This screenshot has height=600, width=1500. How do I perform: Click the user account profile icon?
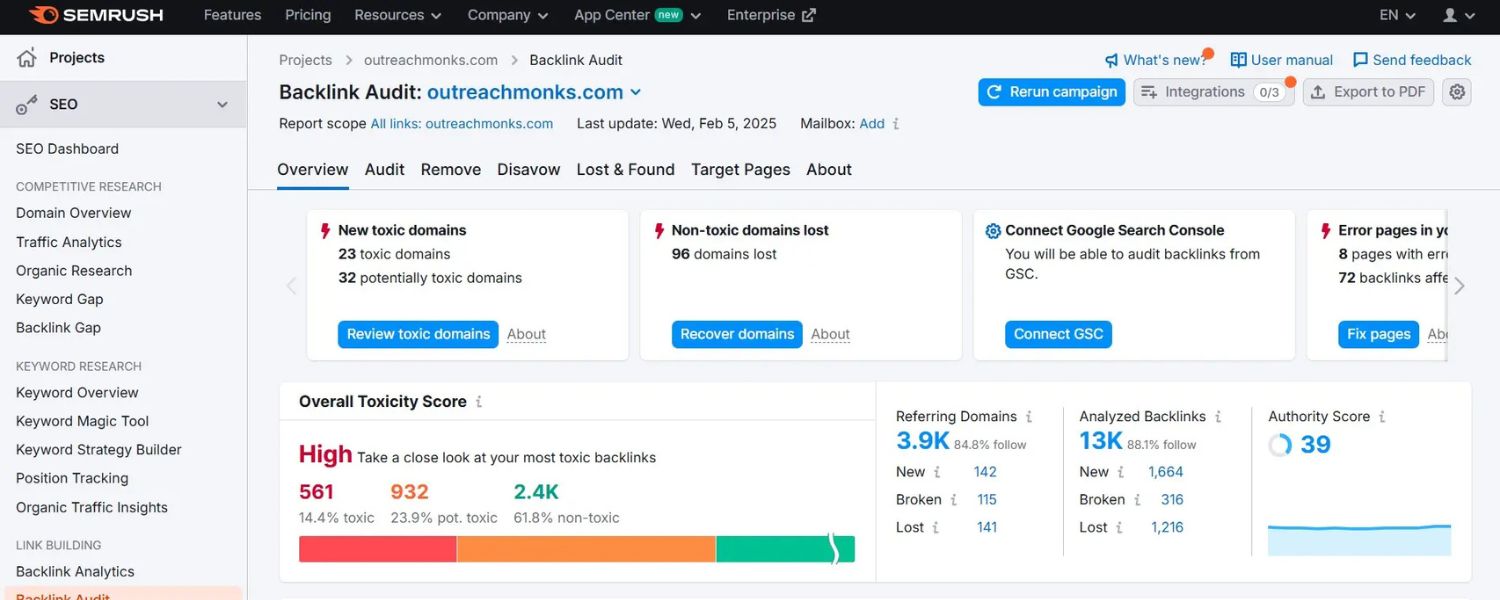tap(1450, 15)
